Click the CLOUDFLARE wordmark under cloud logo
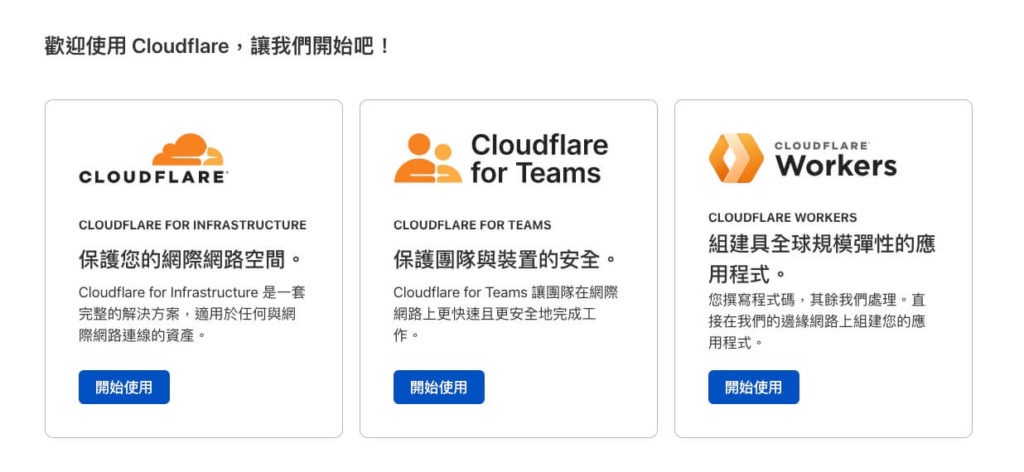 point(153,177)
